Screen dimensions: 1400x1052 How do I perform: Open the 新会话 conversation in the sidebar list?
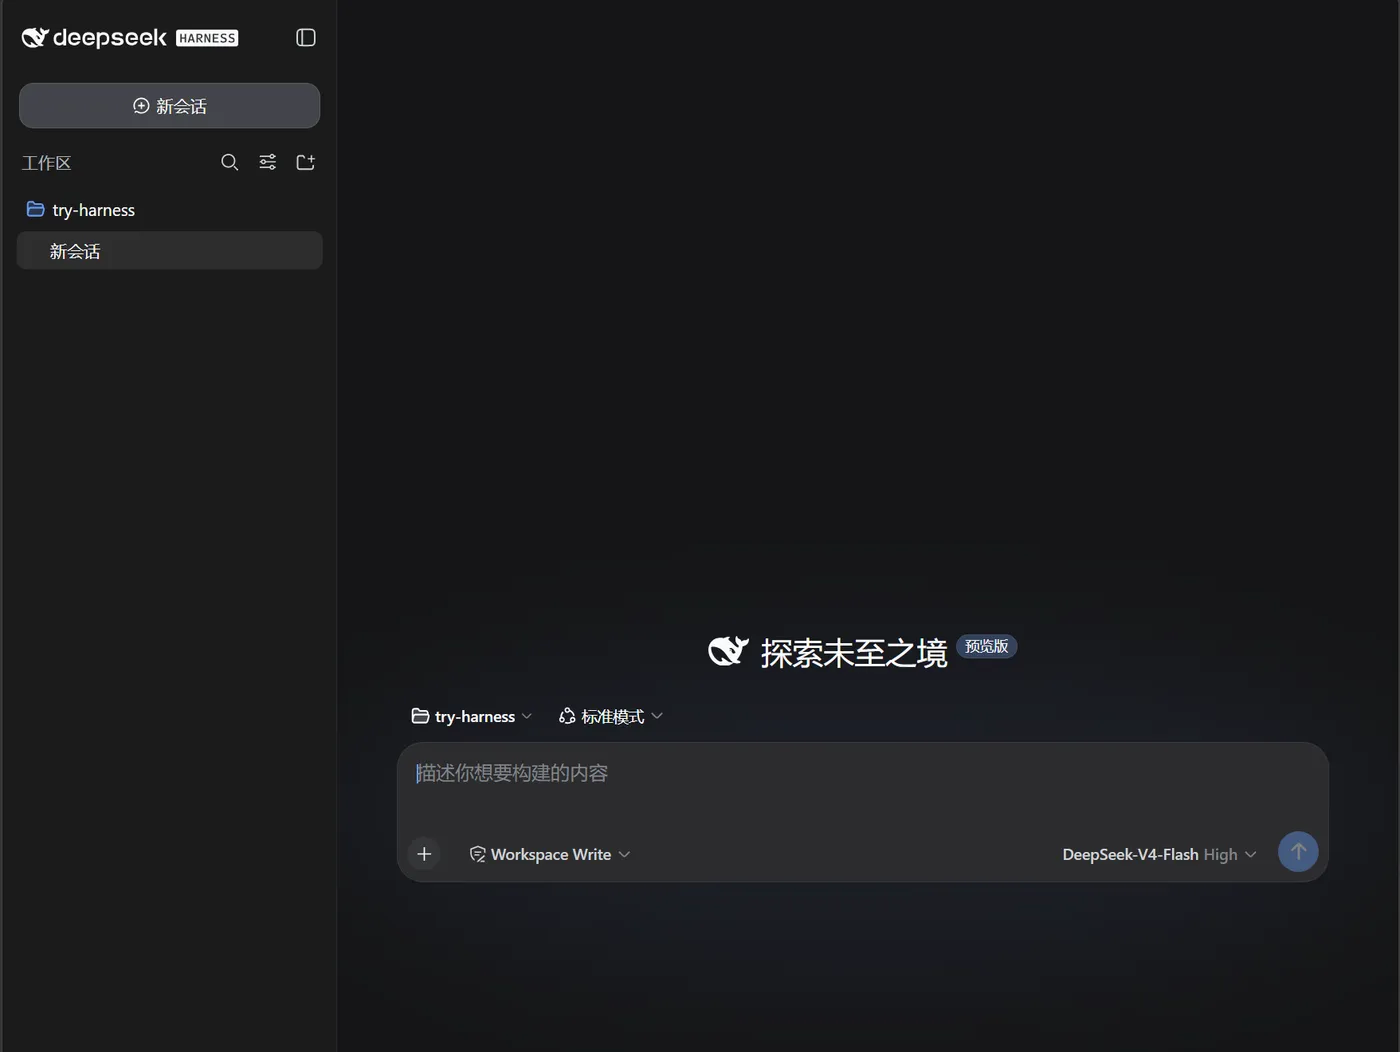click(x=170, y=251)
